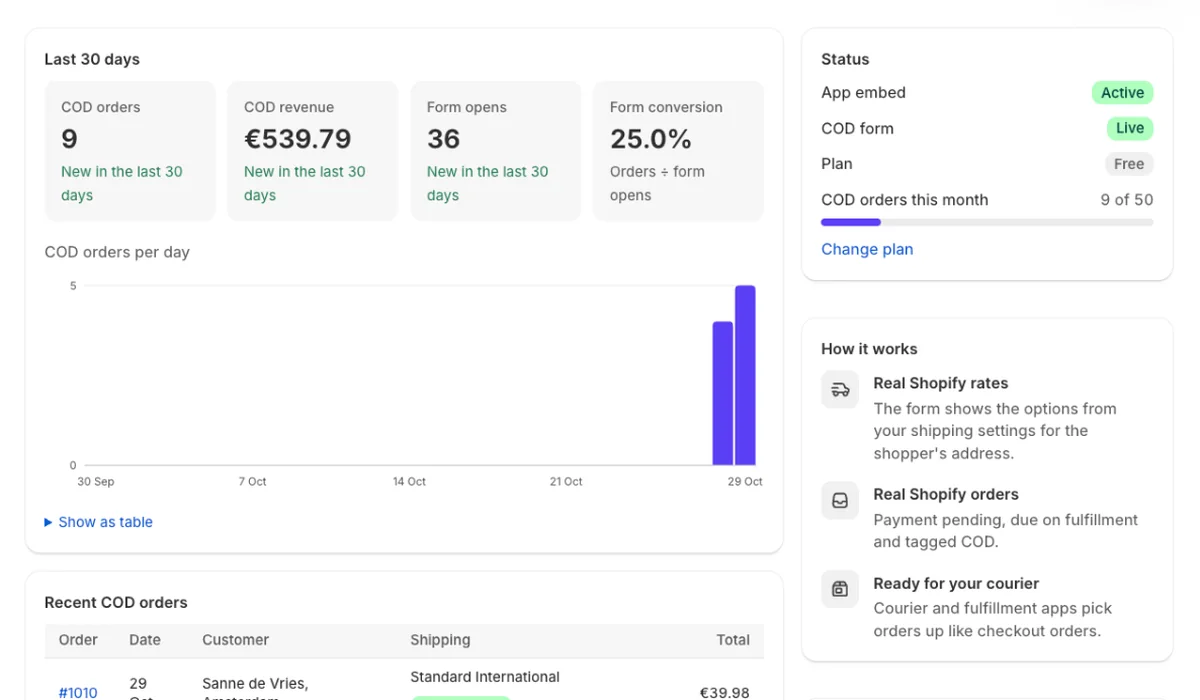Click the Total column header
Viewport: 1200px width, 700px height.
coord(733,640)
